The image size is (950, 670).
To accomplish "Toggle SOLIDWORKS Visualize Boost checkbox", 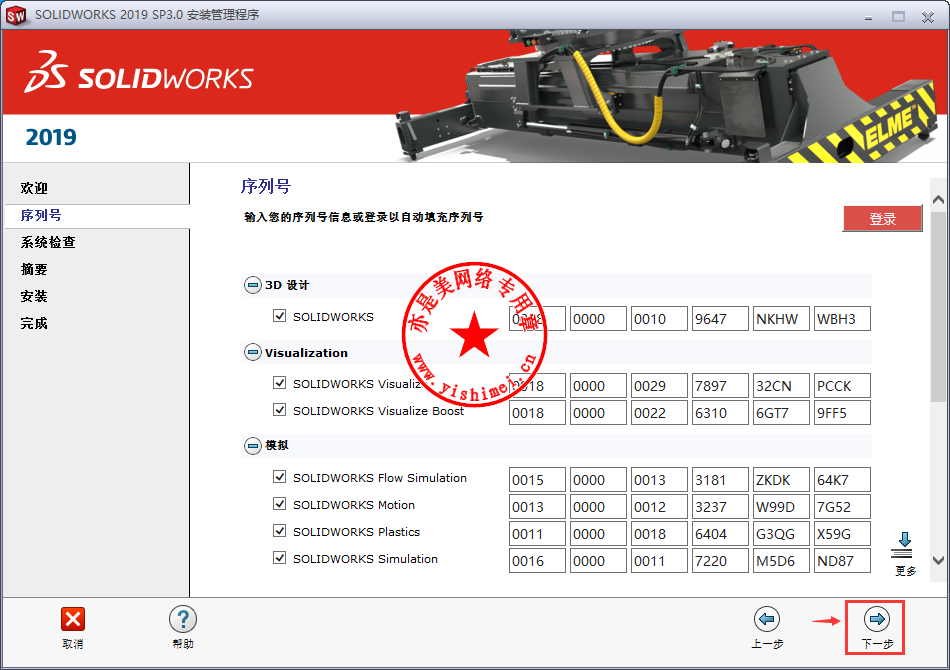I will coord(279,410).
